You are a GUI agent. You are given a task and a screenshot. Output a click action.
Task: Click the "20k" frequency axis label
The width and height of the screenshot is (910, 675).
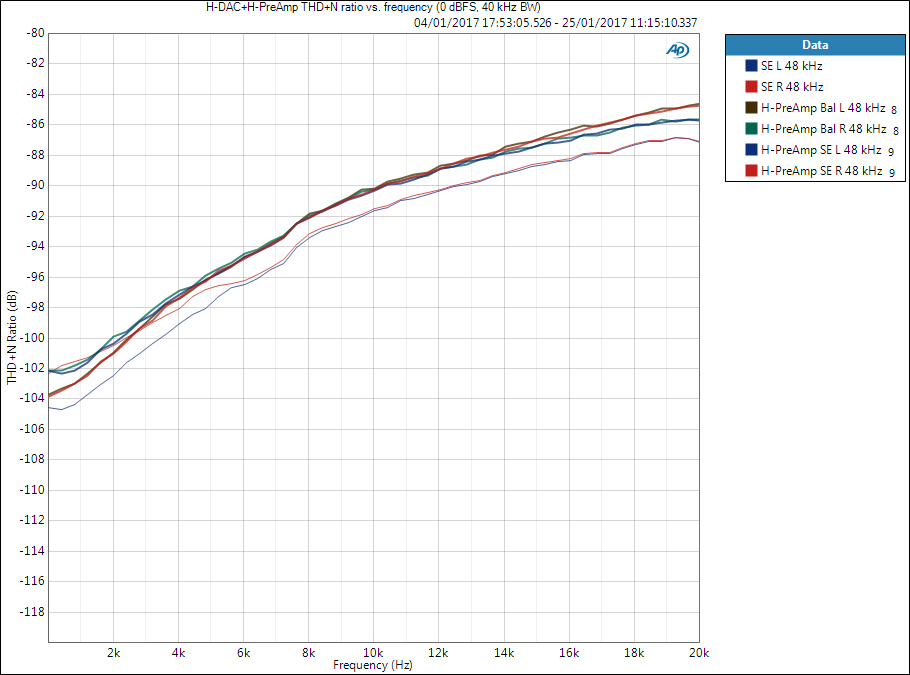pos(699,653)
